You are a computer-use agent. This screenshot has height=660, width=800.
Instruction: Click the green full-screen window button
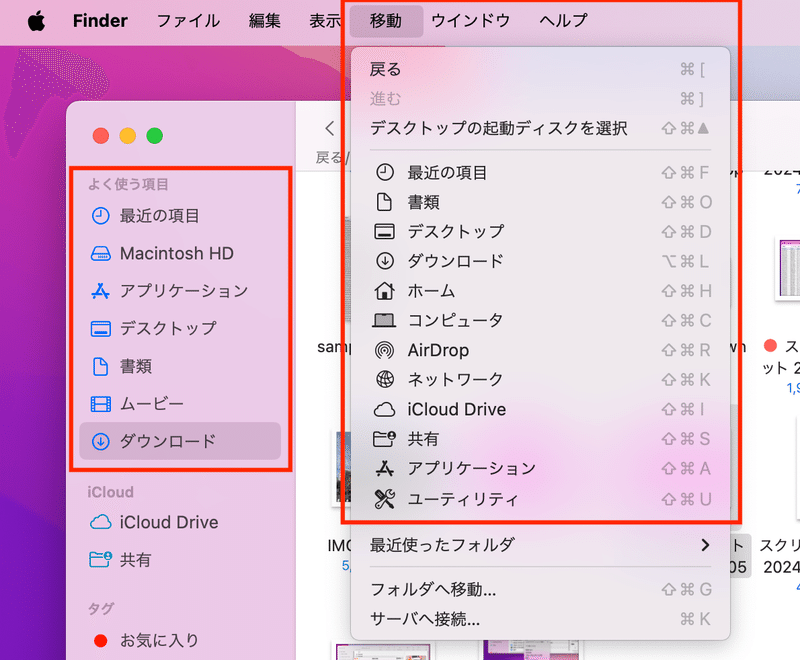[x=155, y=136]
